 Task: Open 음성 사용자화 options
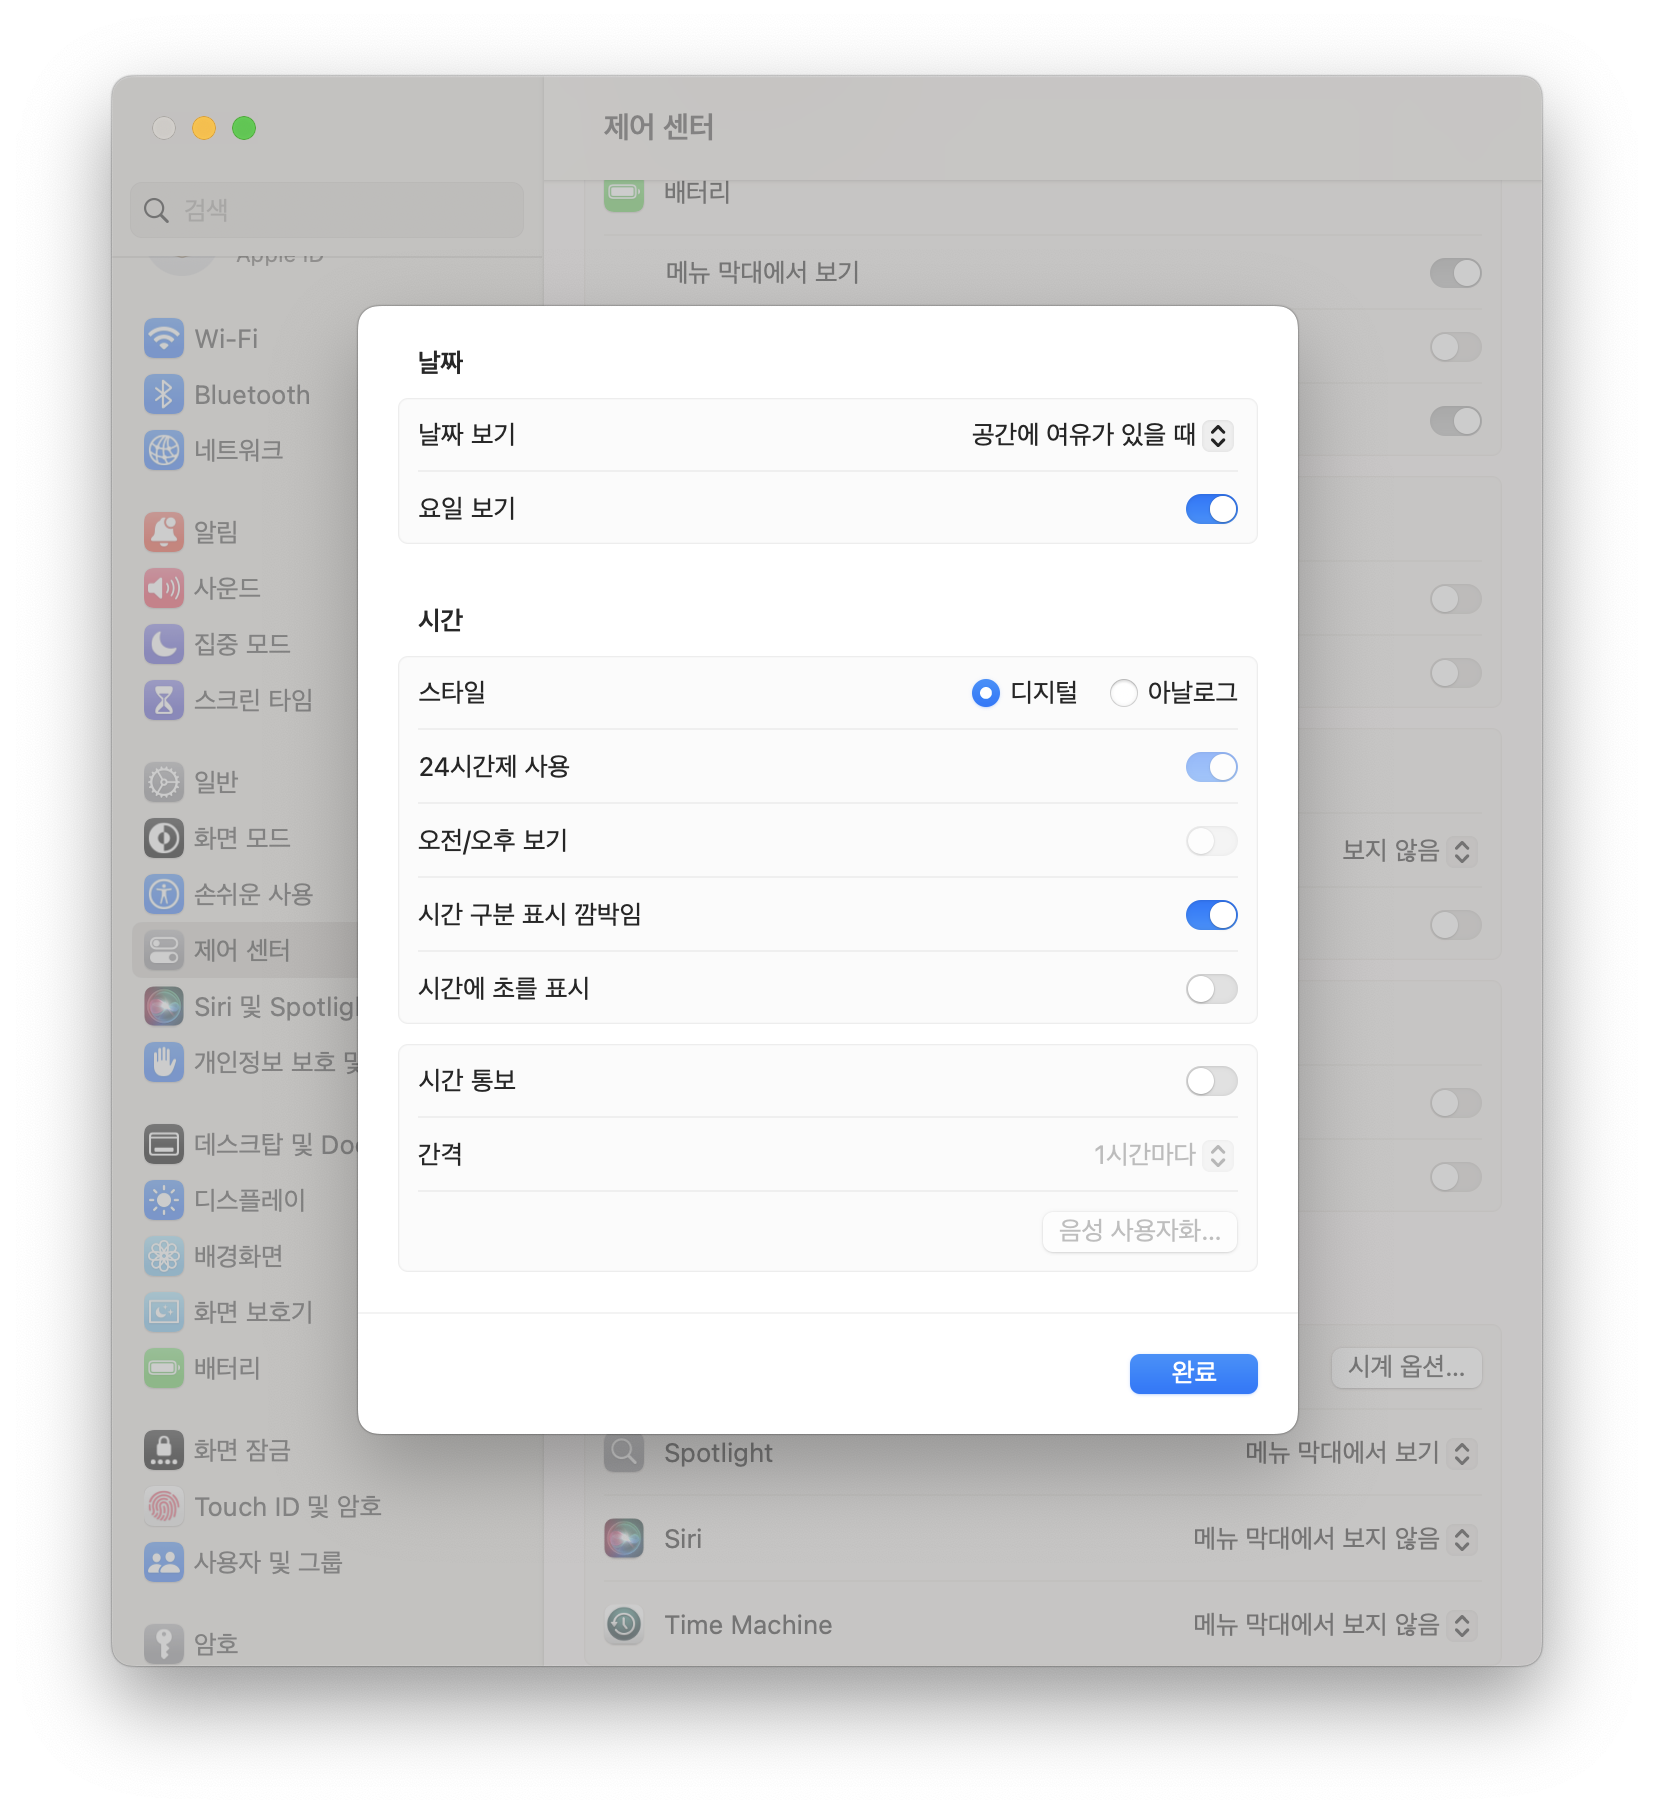click(x=1139, y=1232)
